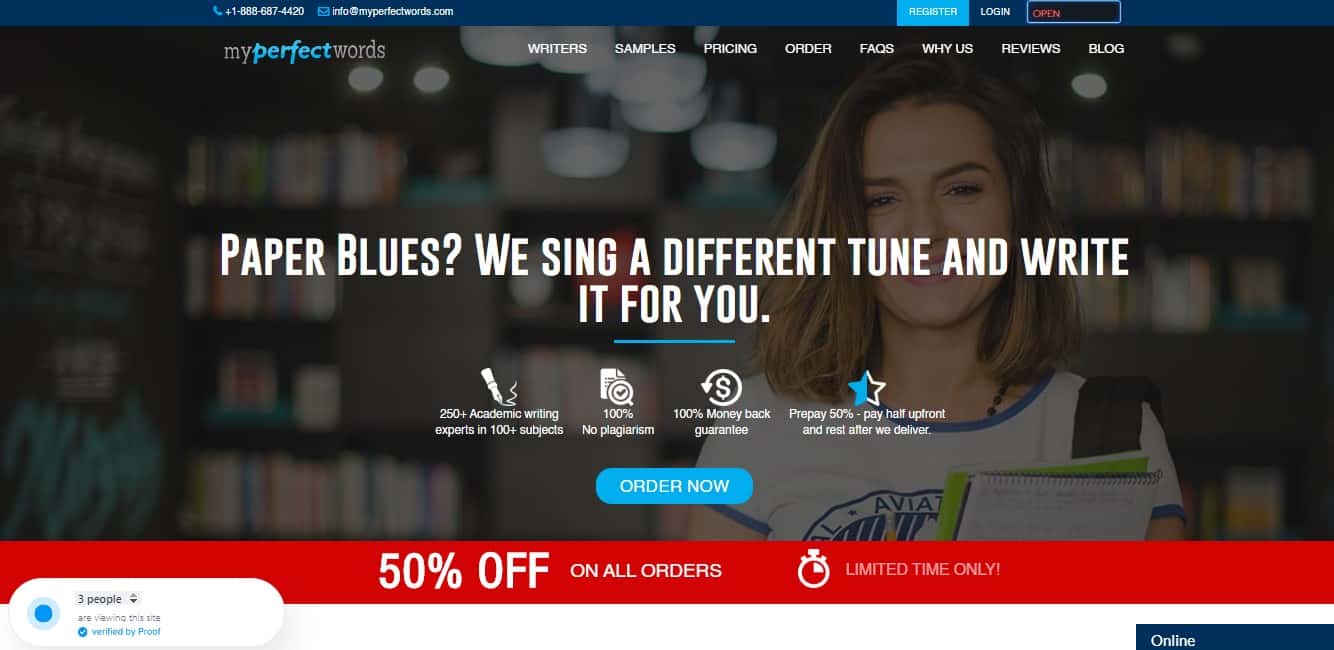Click the myperfectwords logo

(x=304, y=50)
